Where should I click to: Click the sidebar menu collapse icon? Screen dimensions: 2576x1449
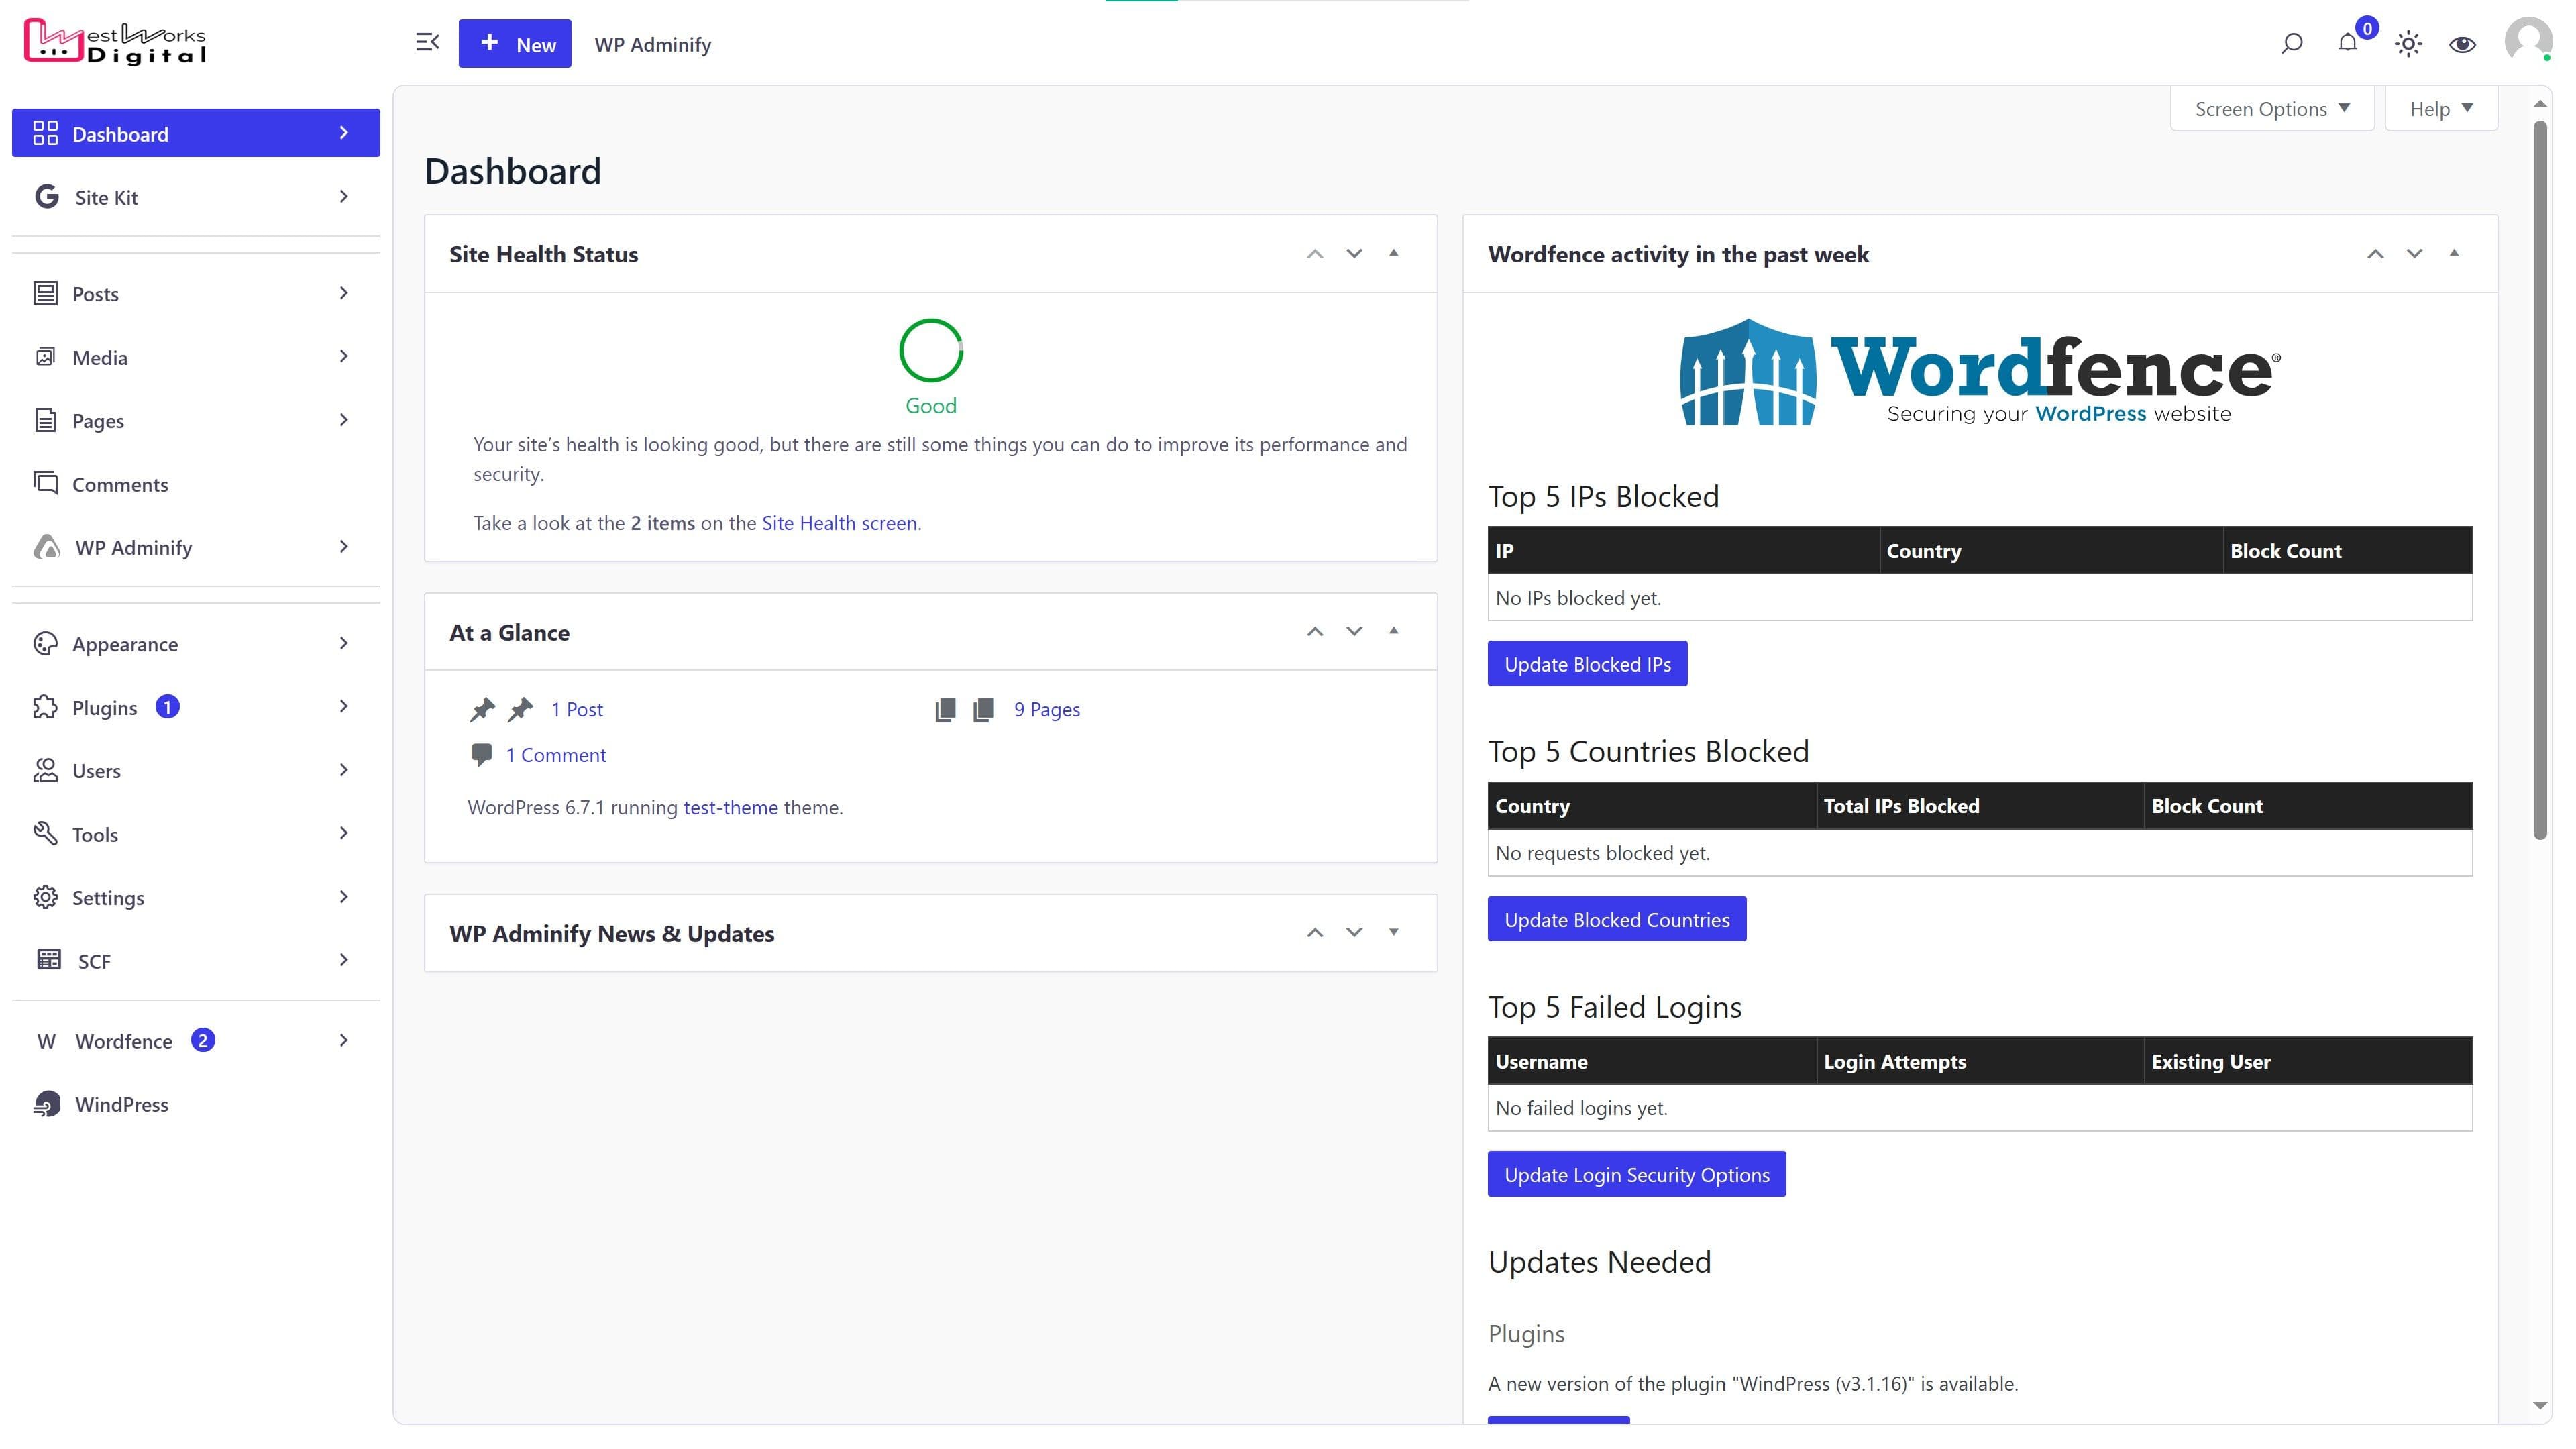coord(427,43)
